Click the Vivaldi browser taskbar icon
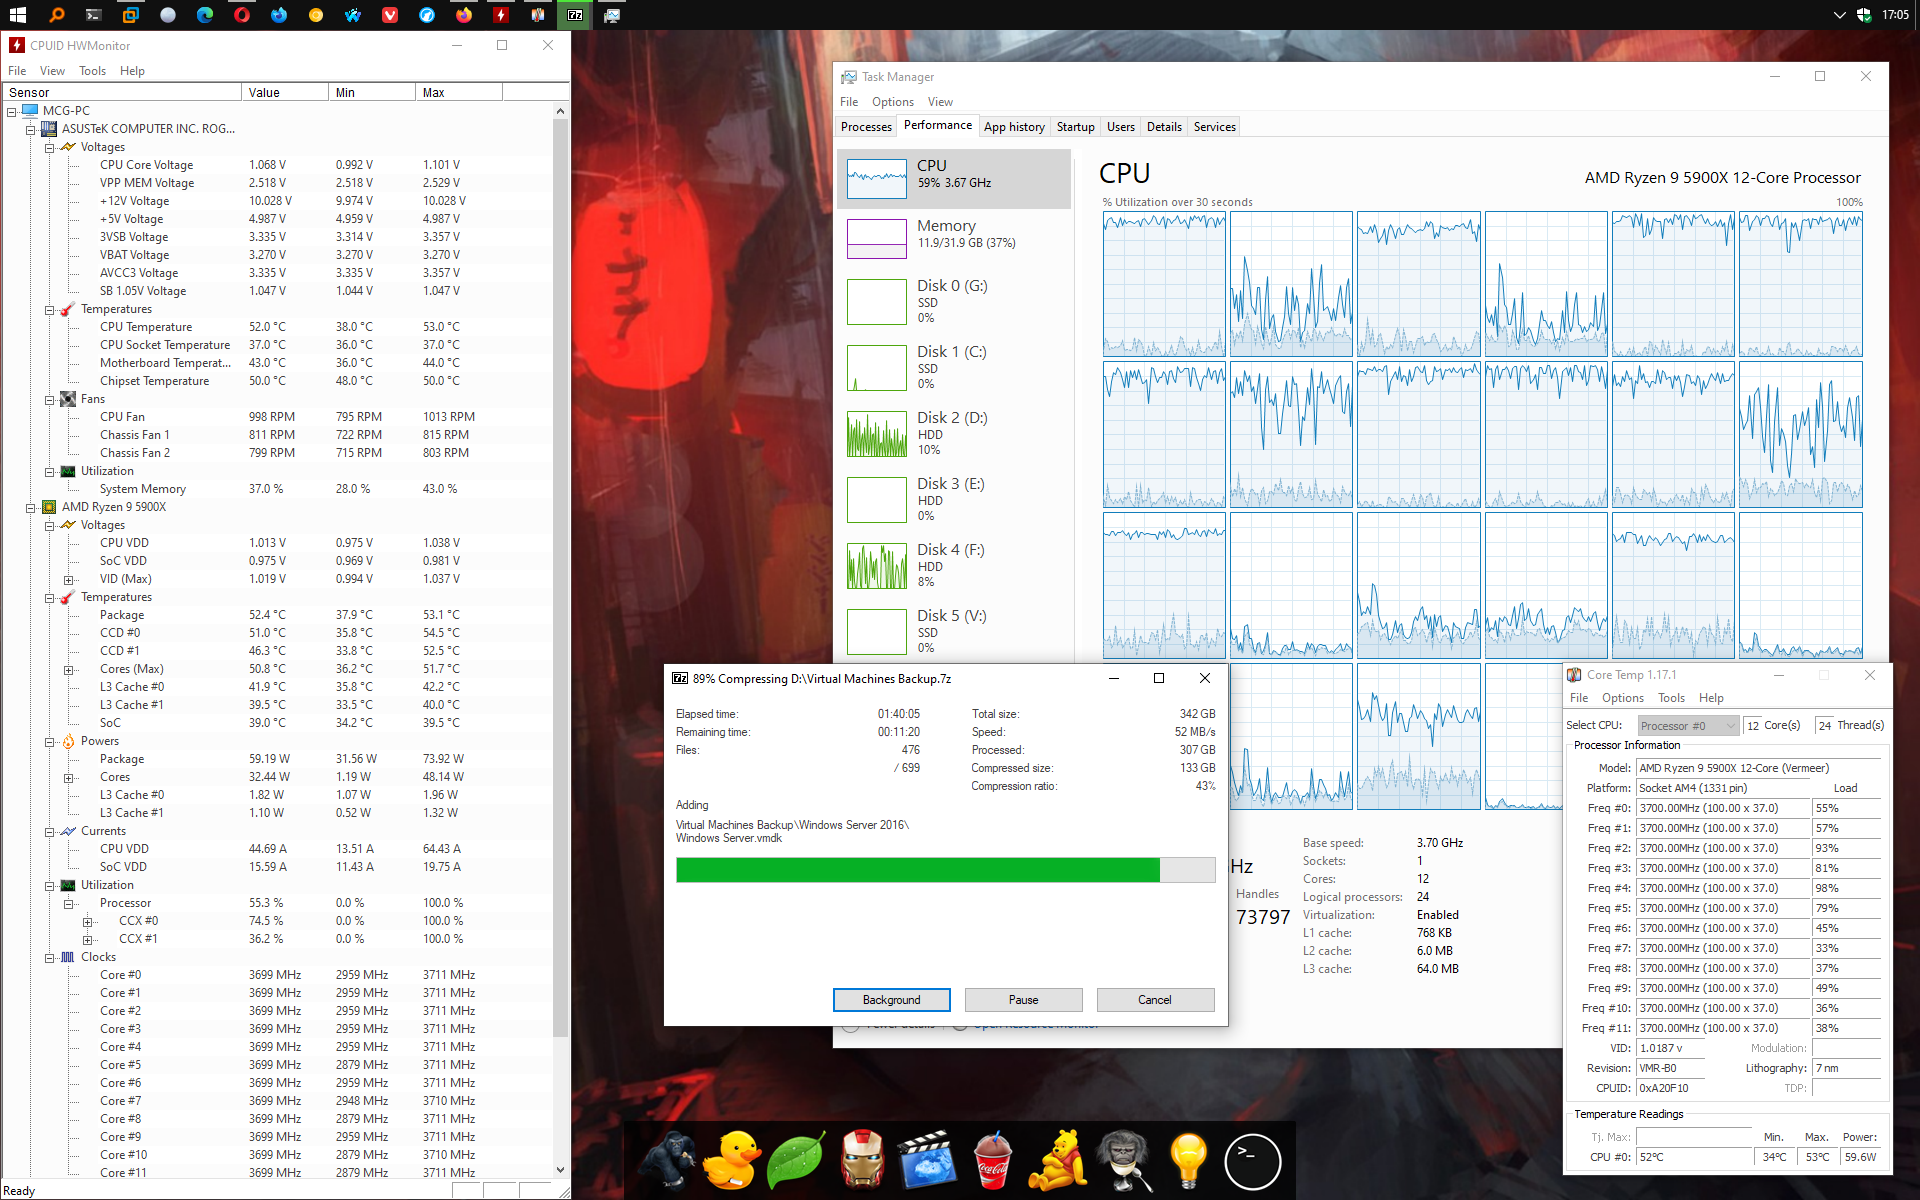 (x=390, y=15)
